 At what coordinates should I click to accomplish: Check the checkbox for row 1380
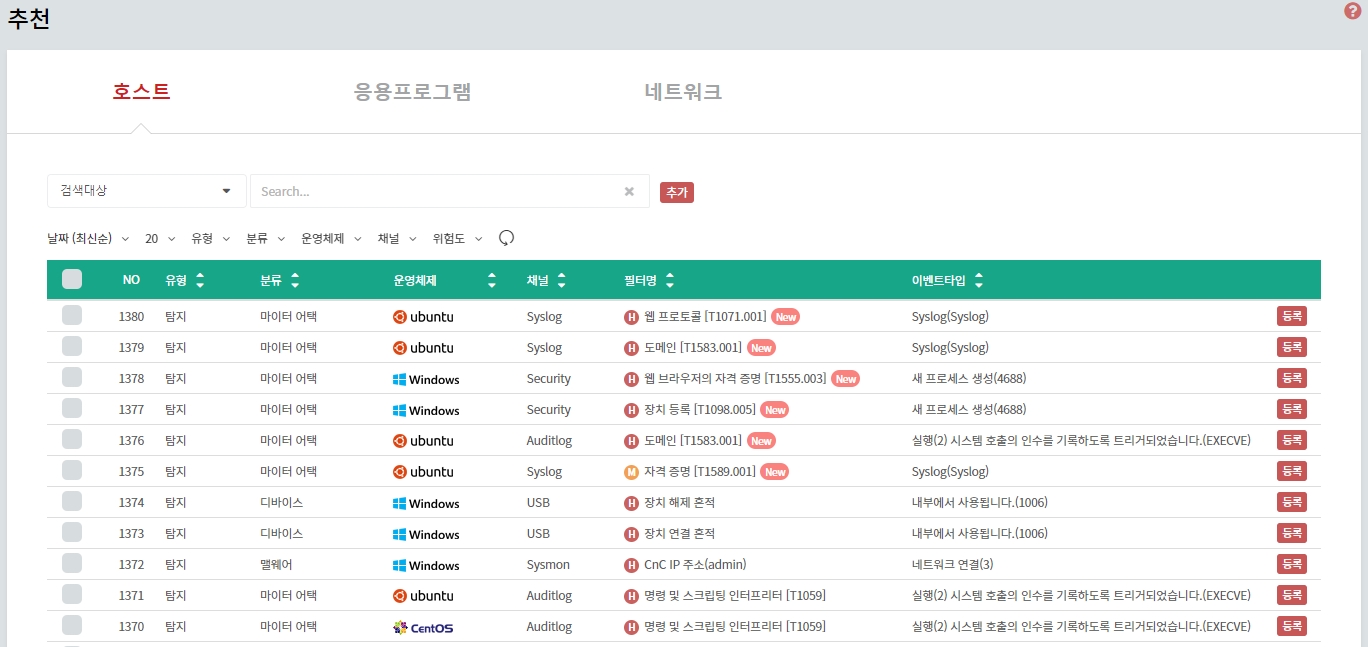point(72,316)
